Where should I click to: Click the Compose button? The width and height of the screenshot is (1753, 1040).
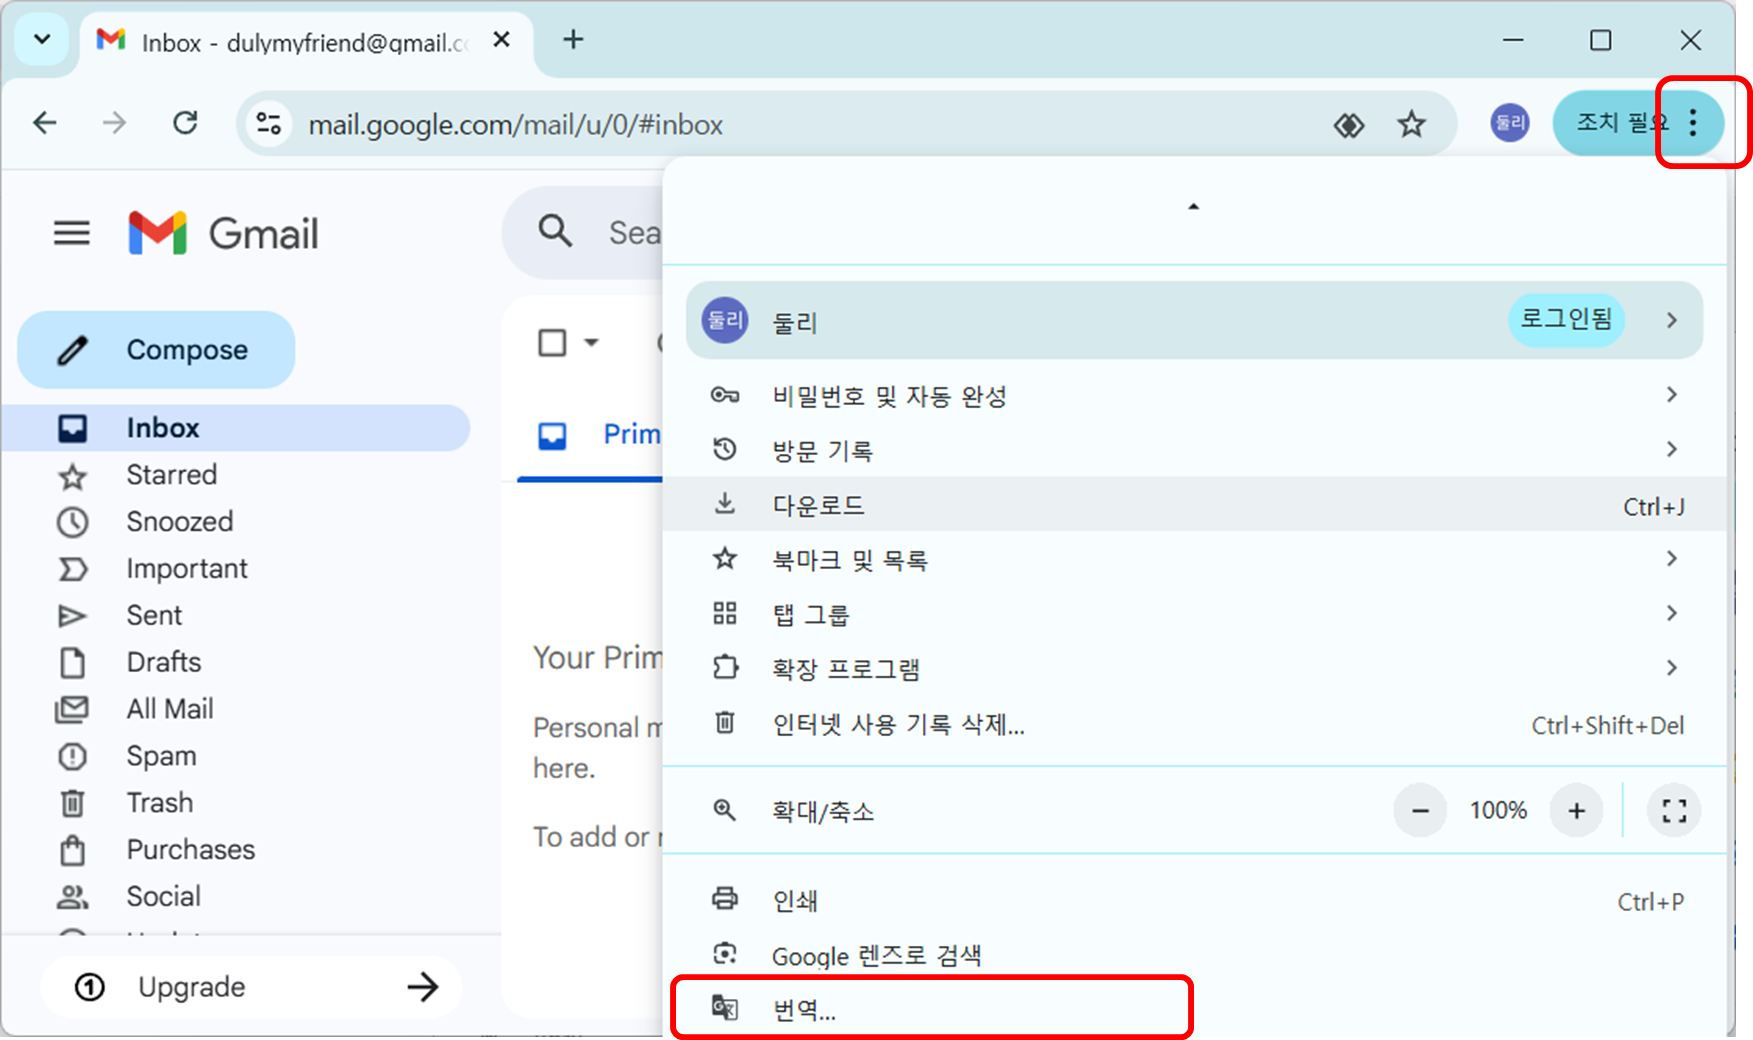click(x=156, y=350)
